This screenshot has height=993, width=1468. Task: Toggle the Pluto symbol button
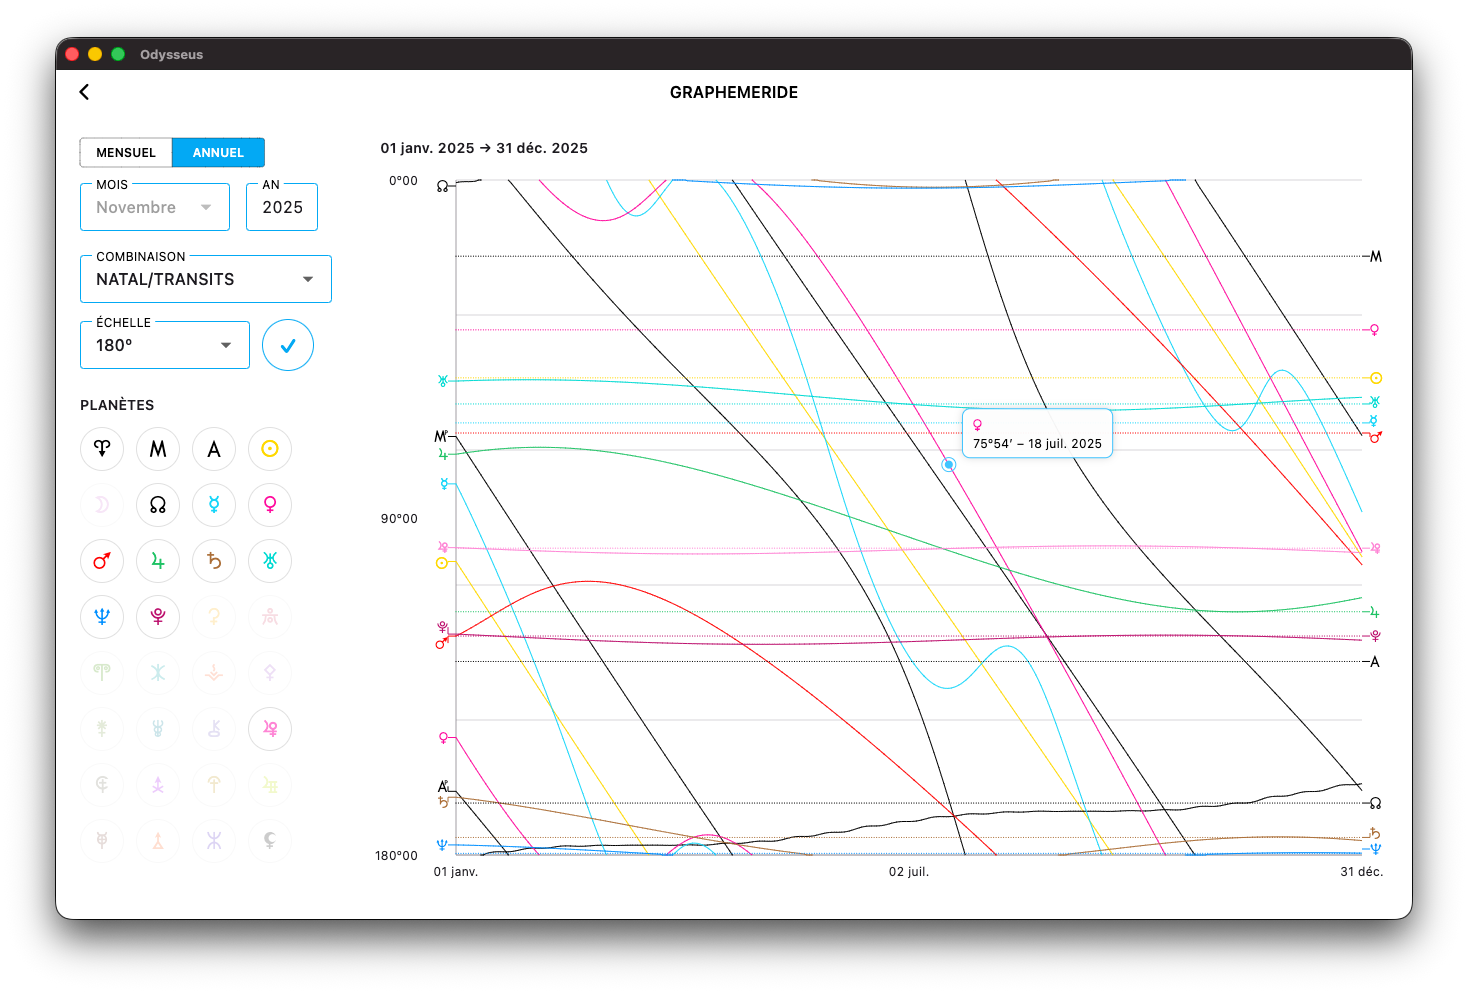[x=158, y=617]
